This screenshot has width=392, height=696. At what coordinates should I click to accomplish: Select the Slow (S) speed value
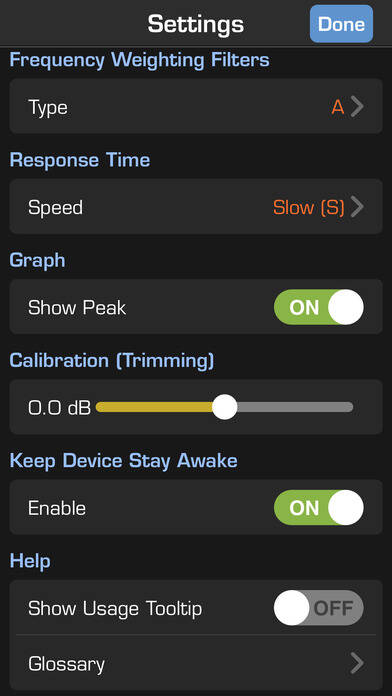309,207
